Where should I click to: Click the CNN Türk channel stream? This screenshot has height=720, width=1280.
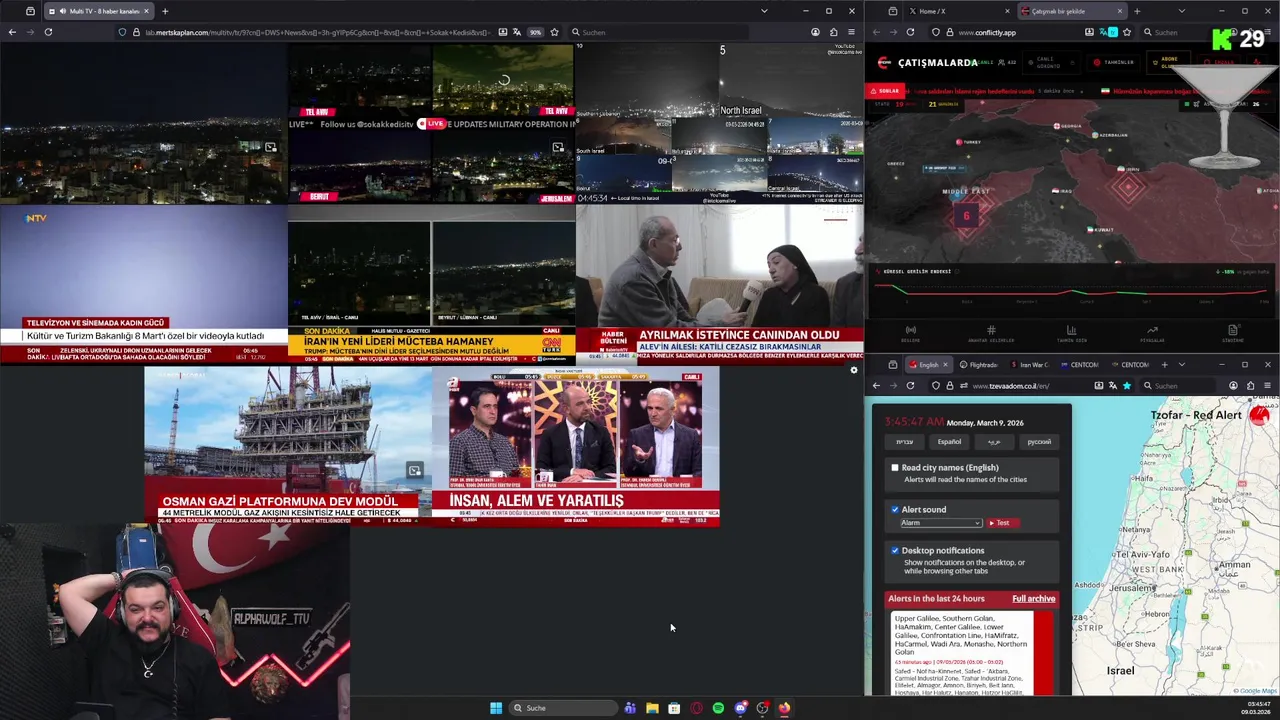point(431,284)
